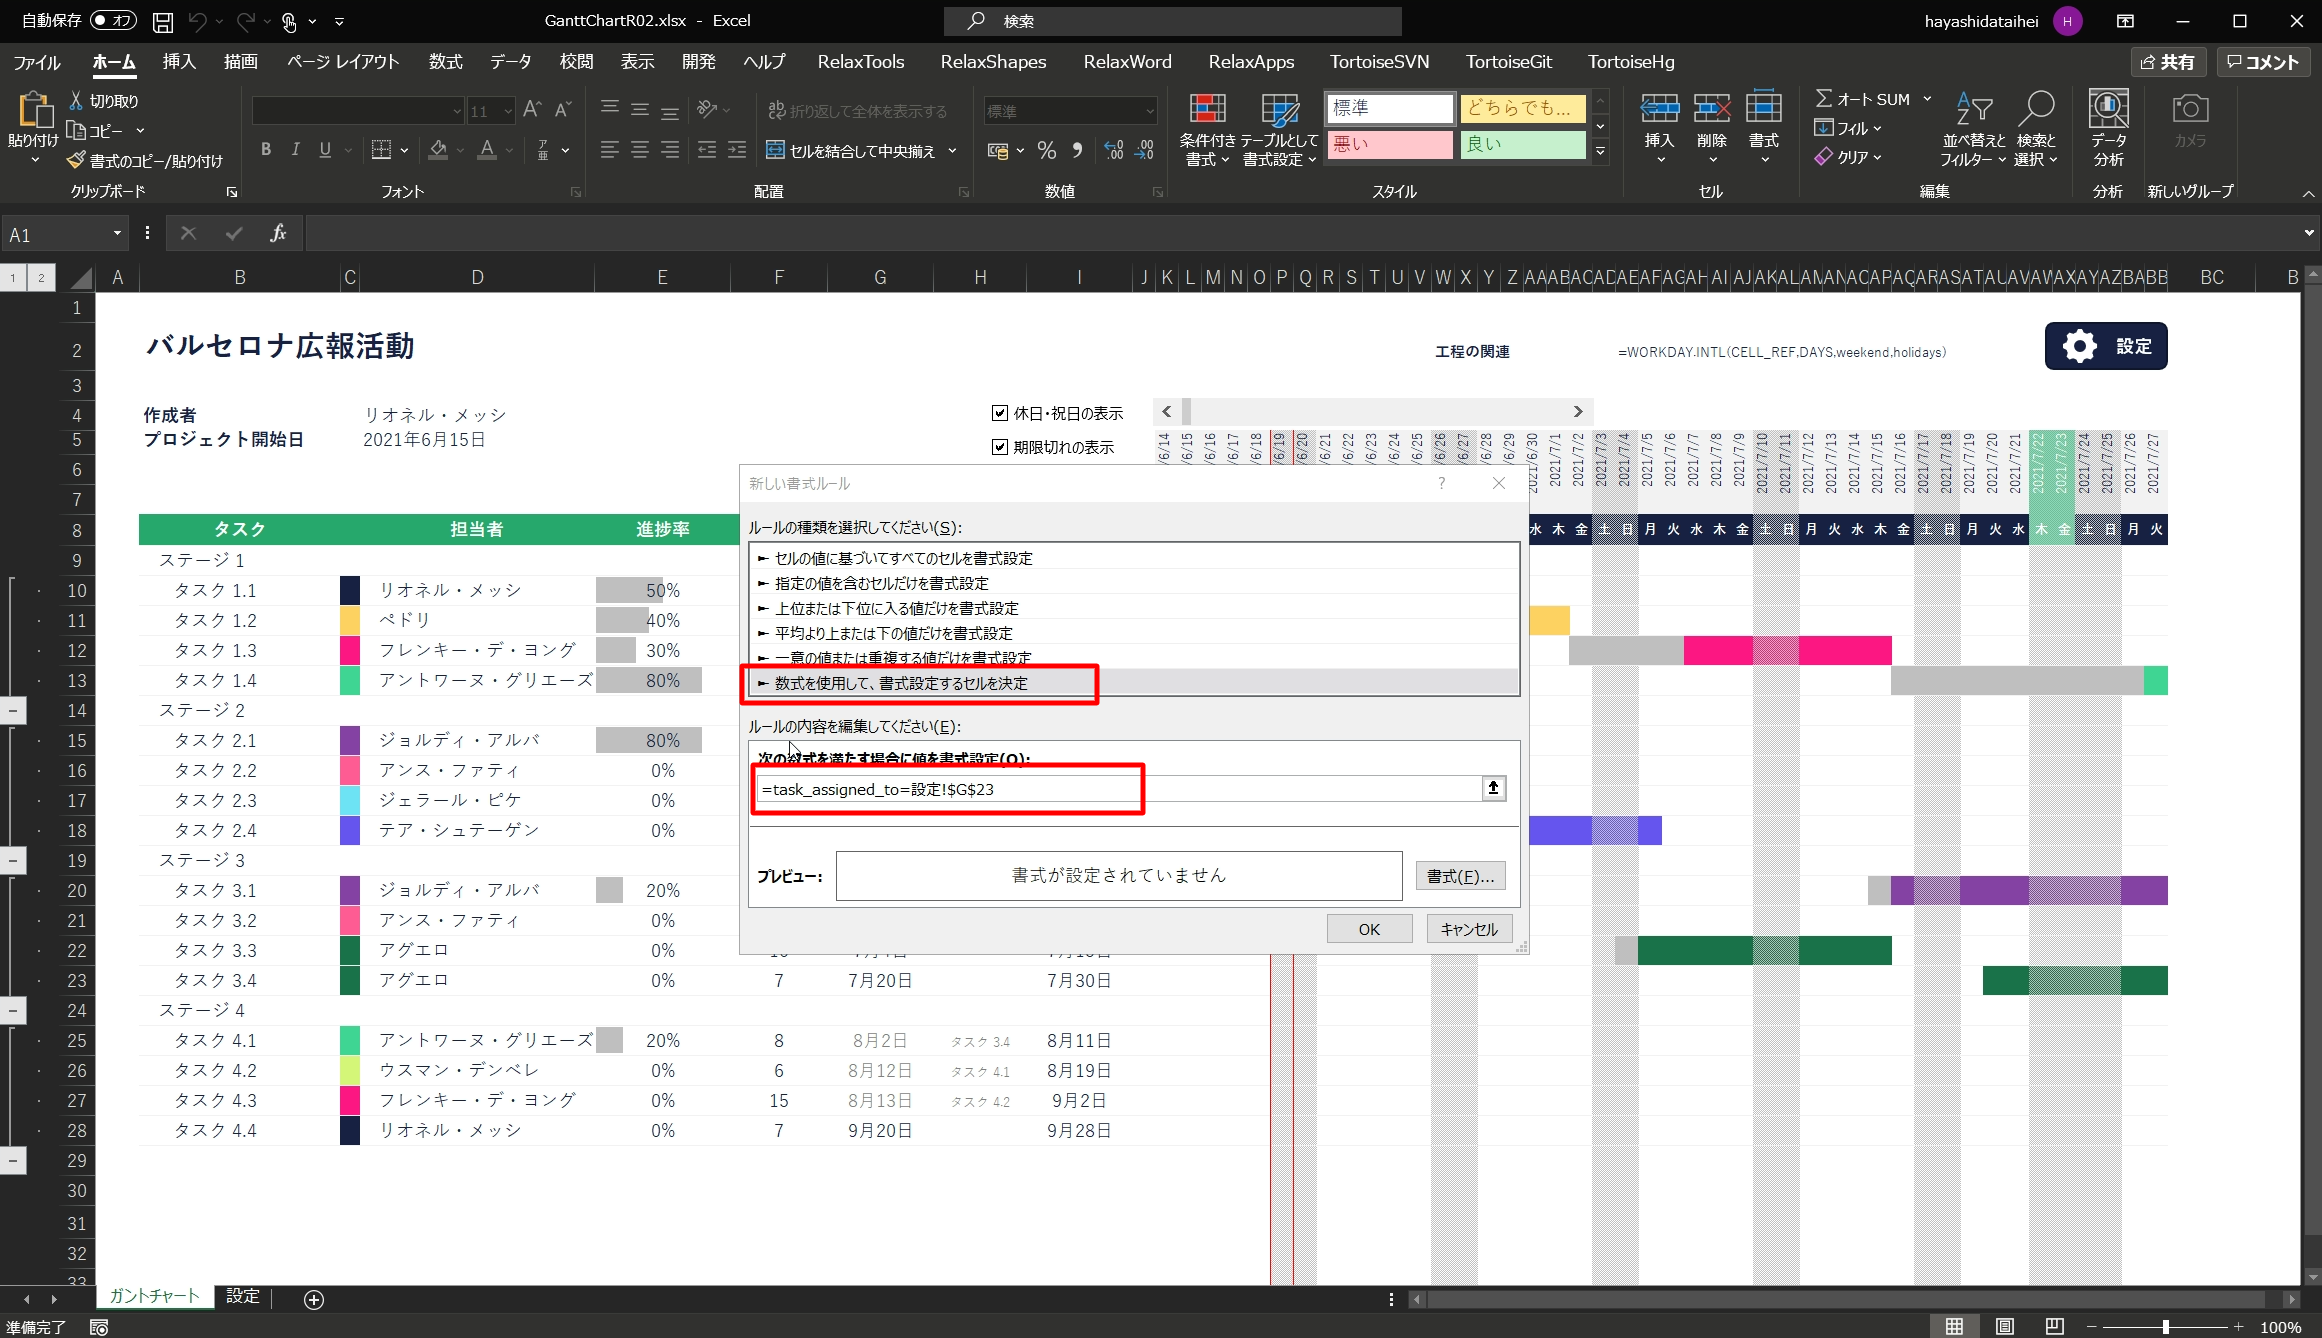
Task: Expand the font size dropdown
Action: tap(508, 111)
